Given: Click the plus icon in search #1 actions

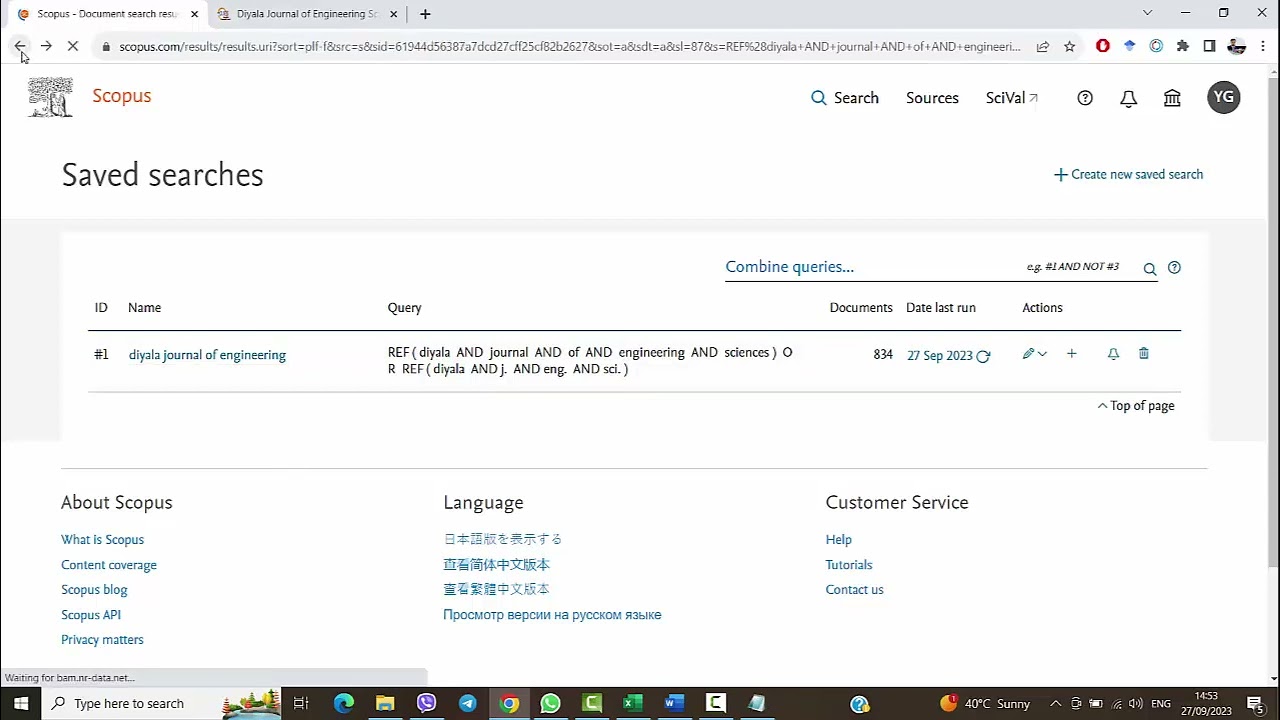Looking at the screenshot, I should pos(1071,354).
